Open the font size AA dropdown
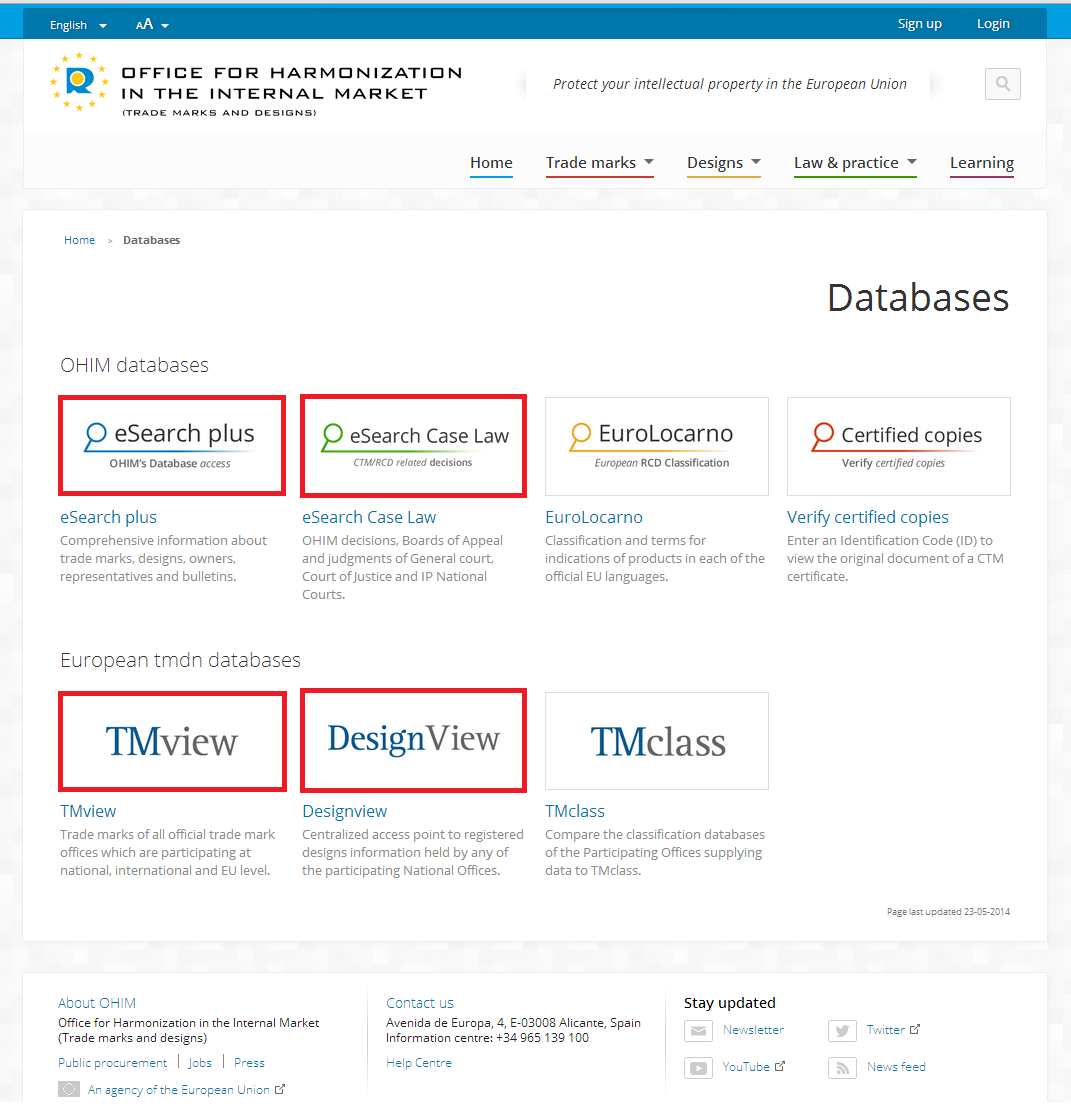 click(x=152, y=25)
